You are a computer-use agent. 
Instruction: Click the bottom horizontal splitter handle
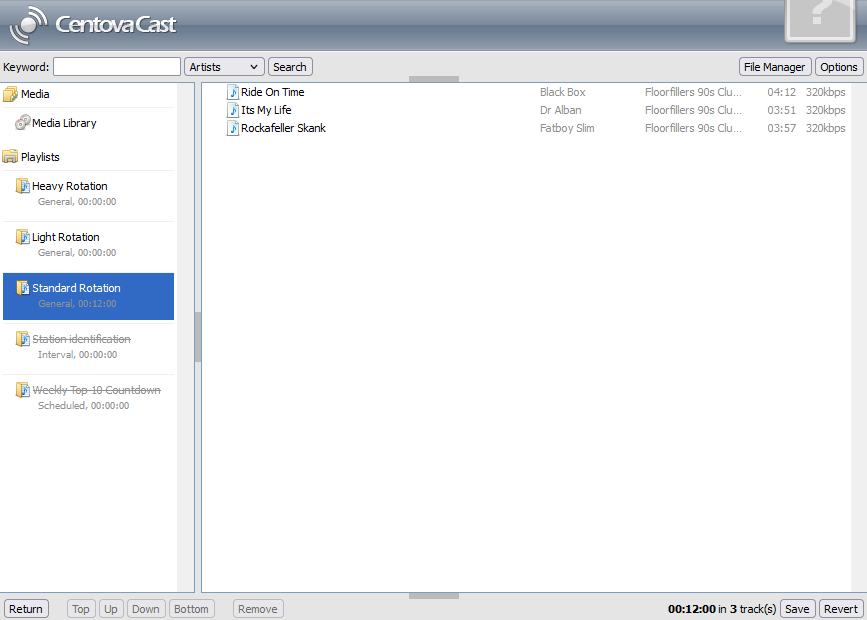434,596
